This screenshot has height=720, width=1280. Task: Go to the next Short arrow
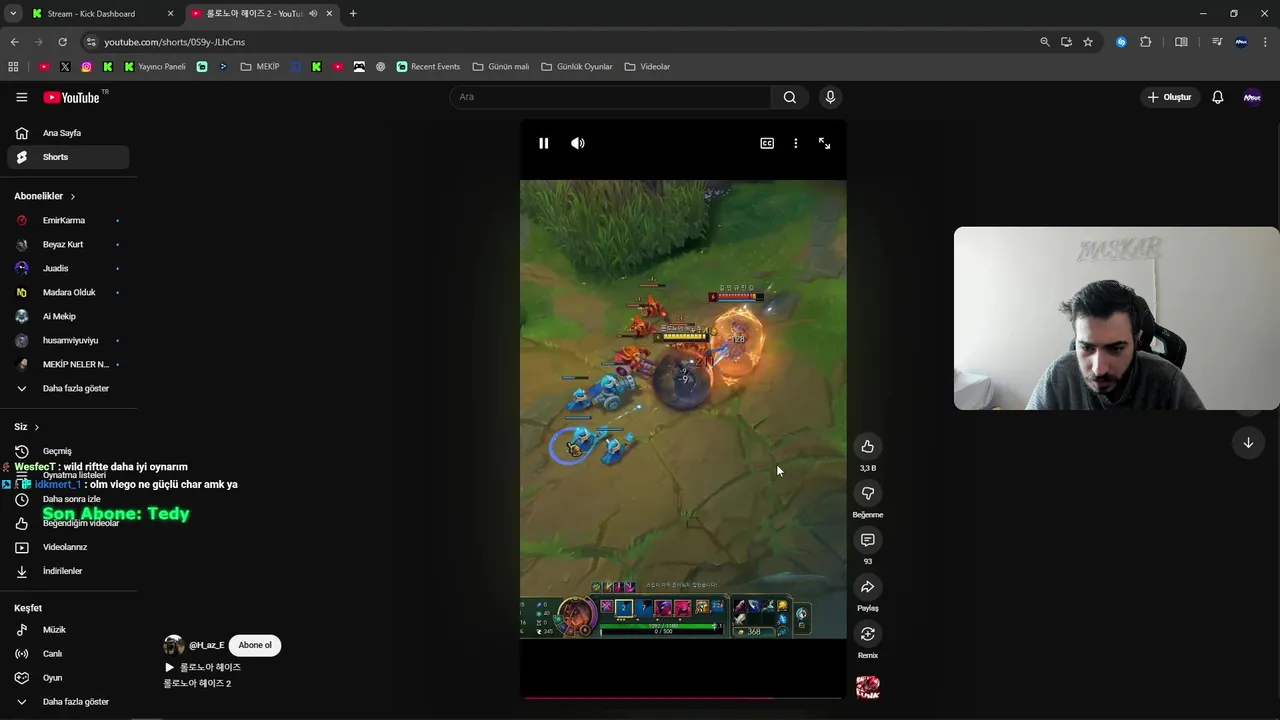point(1248,443)
